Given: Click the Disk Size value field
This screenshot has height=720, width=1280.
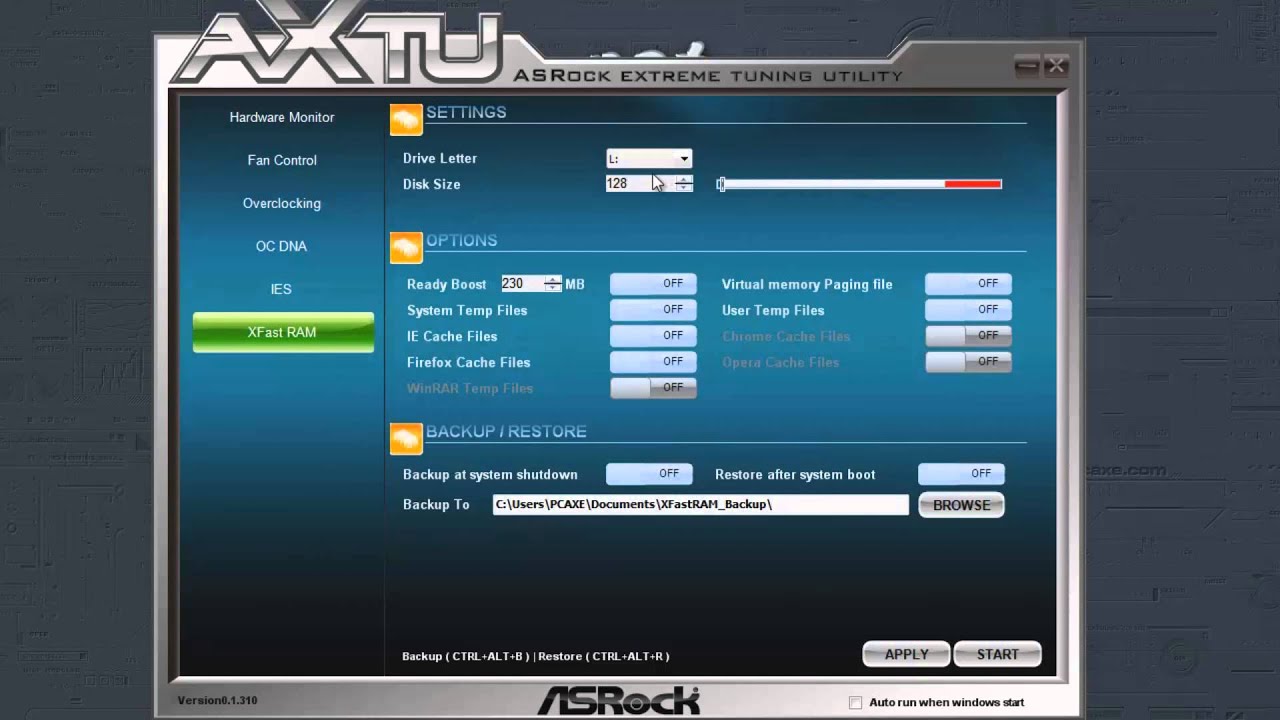Looking at the screenshot, I should point(640,184).
